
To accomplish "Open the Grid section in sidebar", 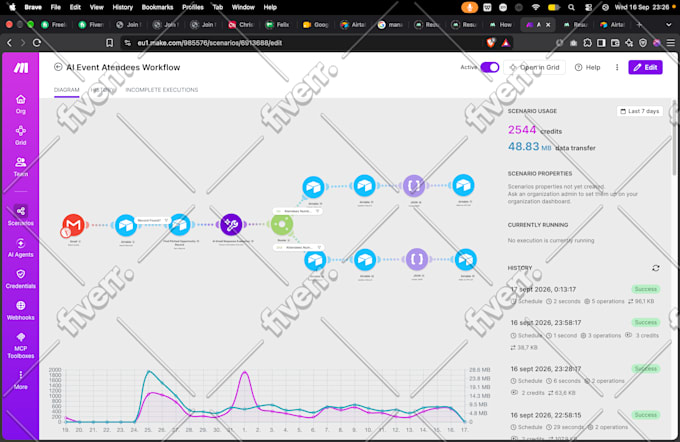I will pyautogui.click(x=20, y=135).
